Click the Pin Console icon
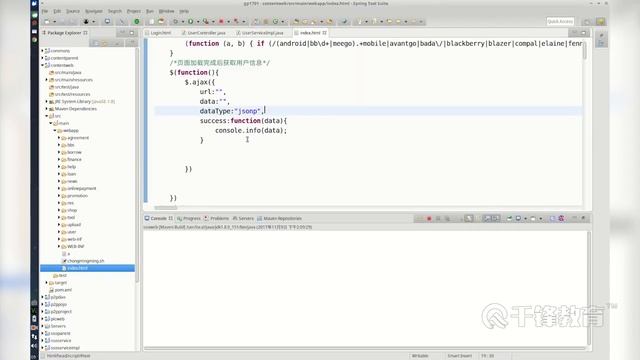The height and width of the screenshot is (360, 640). 509,219
